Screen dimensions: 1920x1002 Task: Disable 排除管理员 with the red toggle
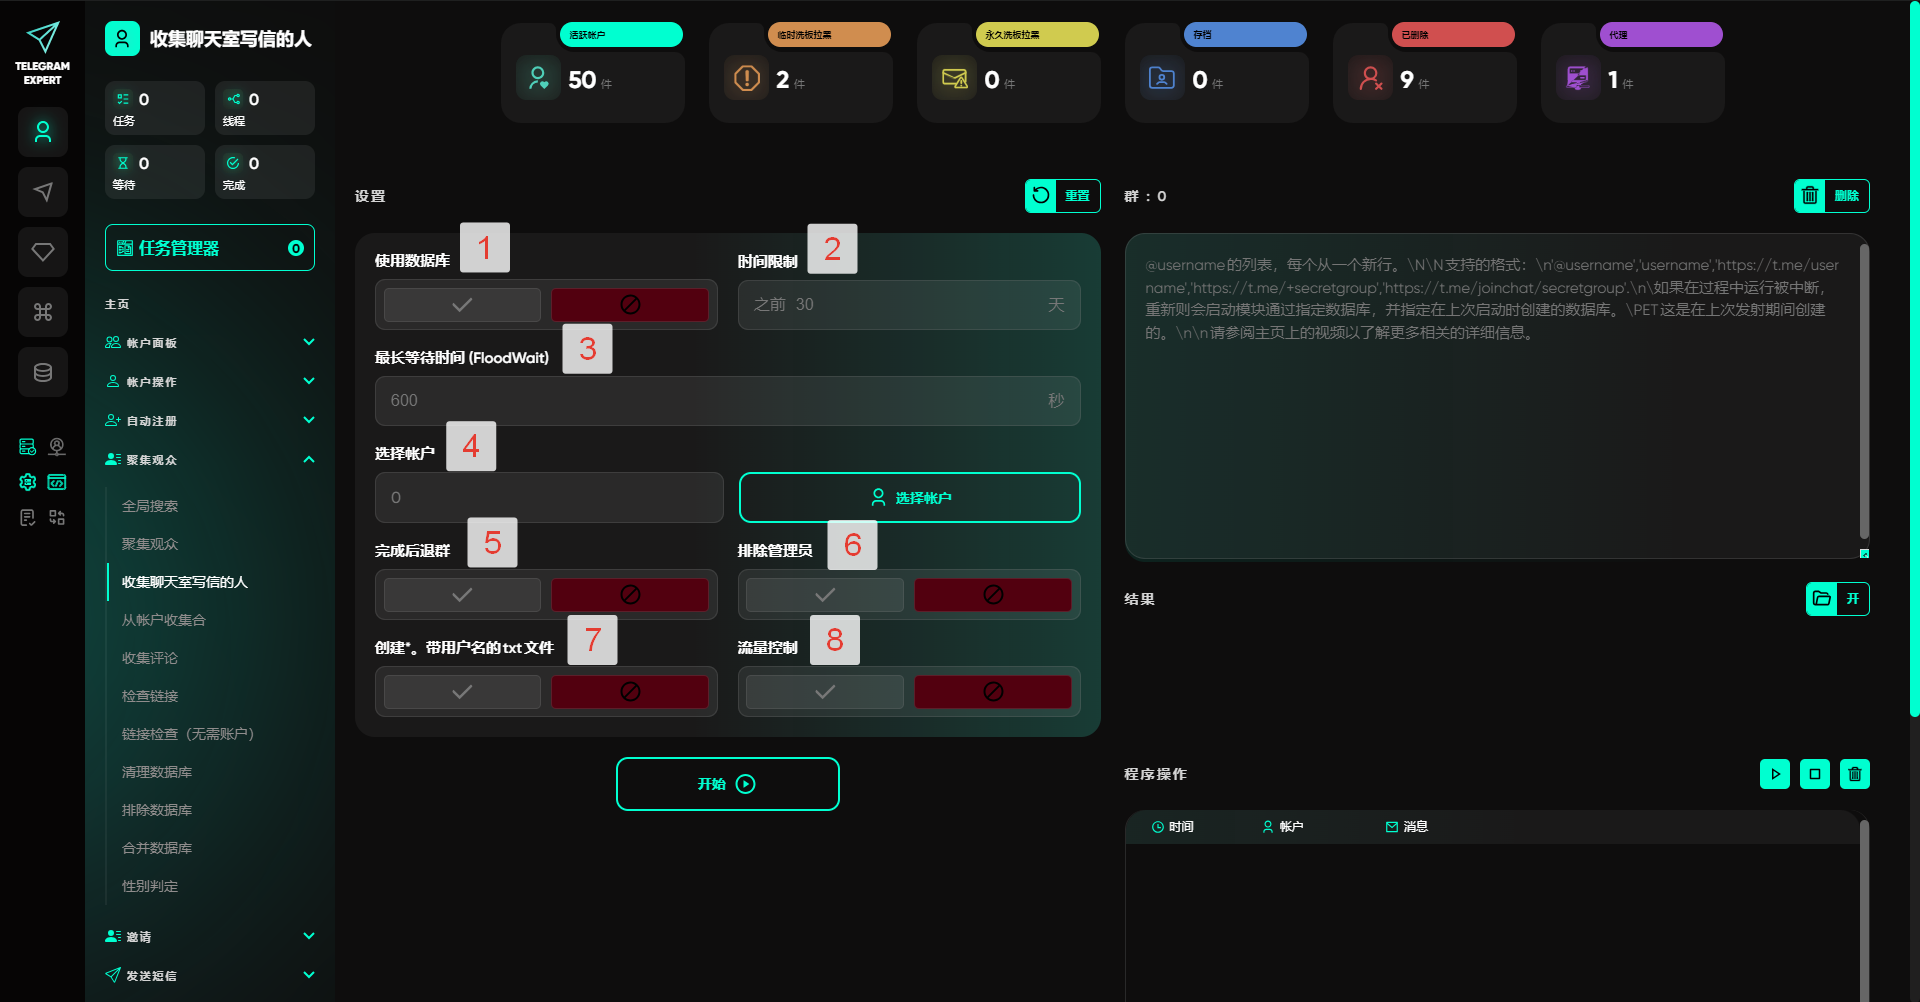point(992,595)
